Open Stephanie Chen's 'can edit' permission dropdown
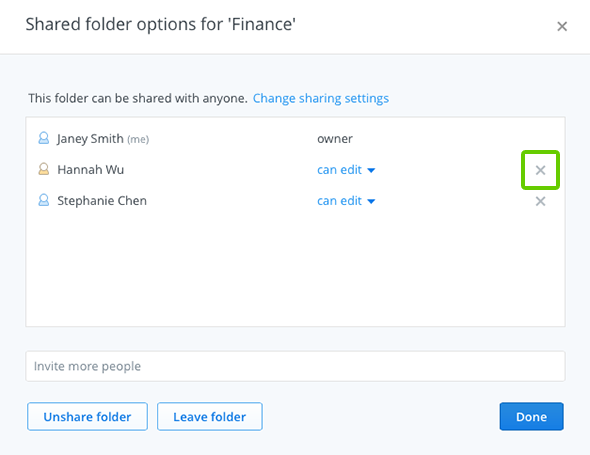 pyautogui.click(x=346, y=201)
